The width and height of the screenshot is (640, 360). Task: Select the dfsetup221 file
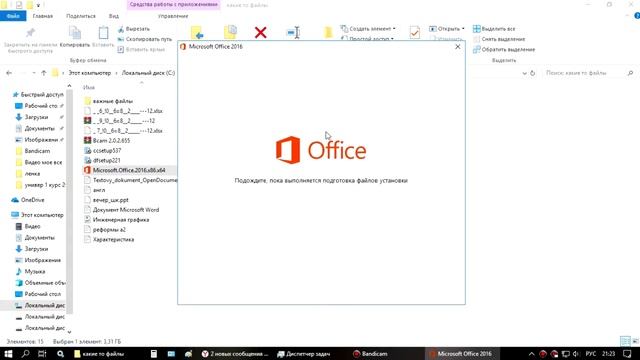click(x=102, y=160)
